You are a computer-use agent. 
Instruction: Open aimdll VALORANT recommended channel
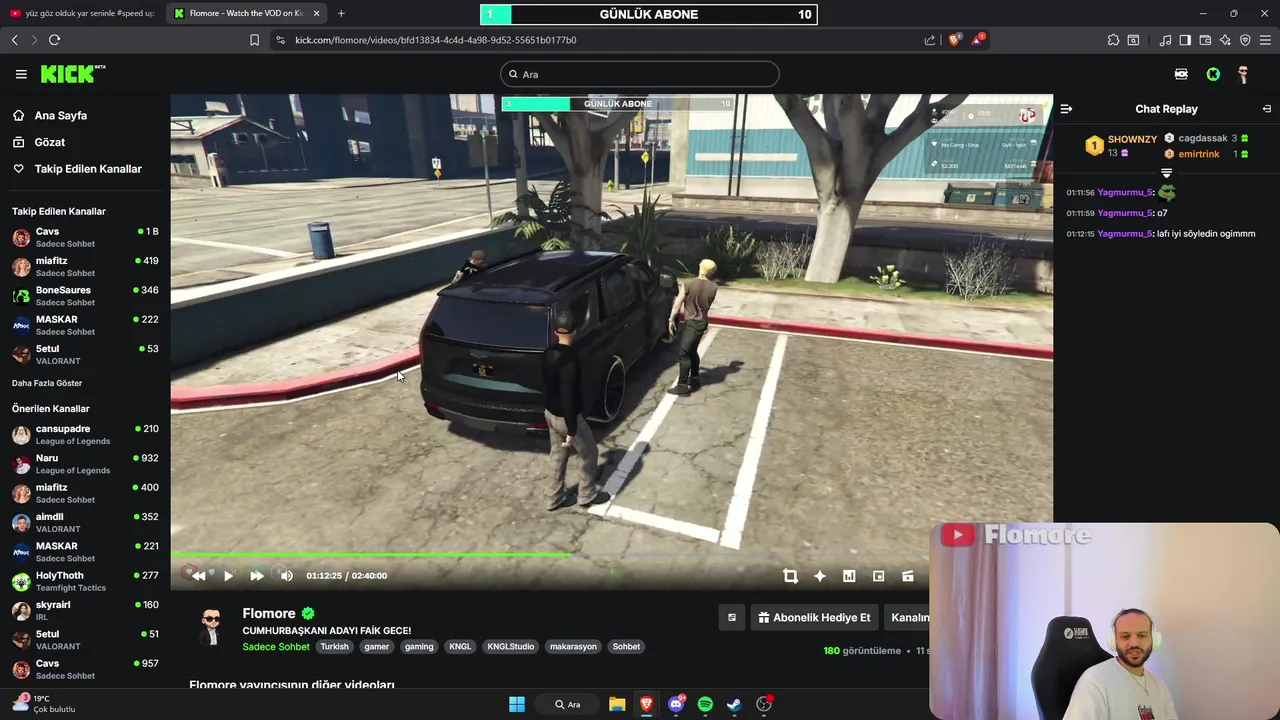85,522
